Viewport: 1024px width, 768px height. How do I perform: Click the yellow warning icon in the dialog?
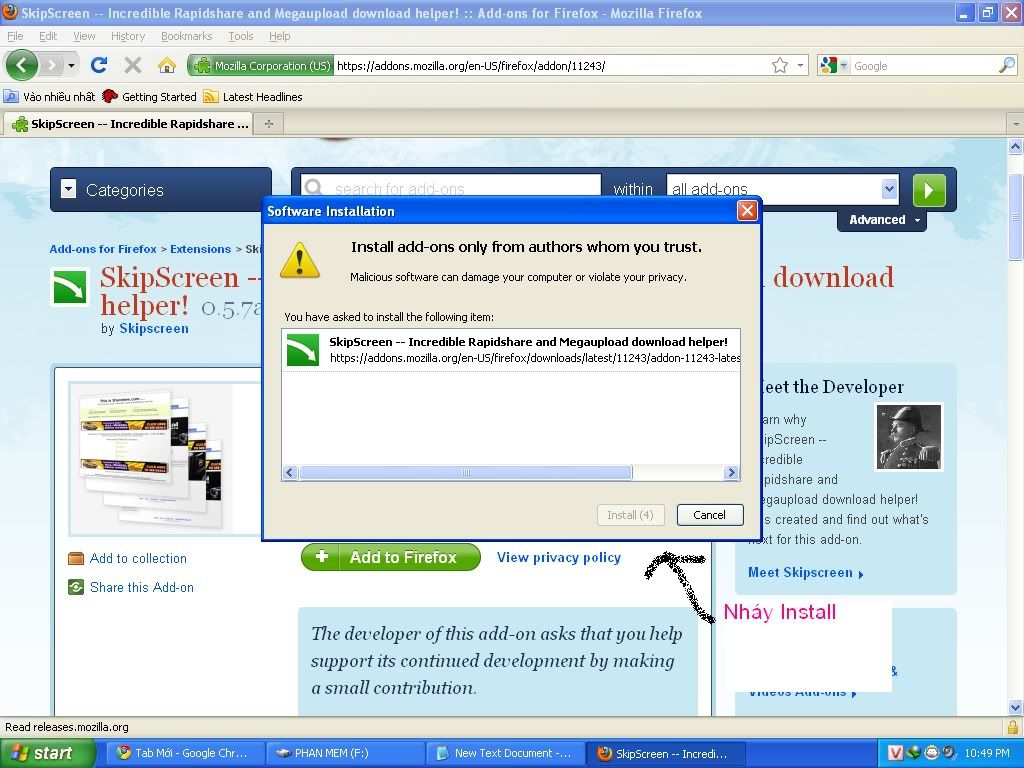tap(300, 261)
